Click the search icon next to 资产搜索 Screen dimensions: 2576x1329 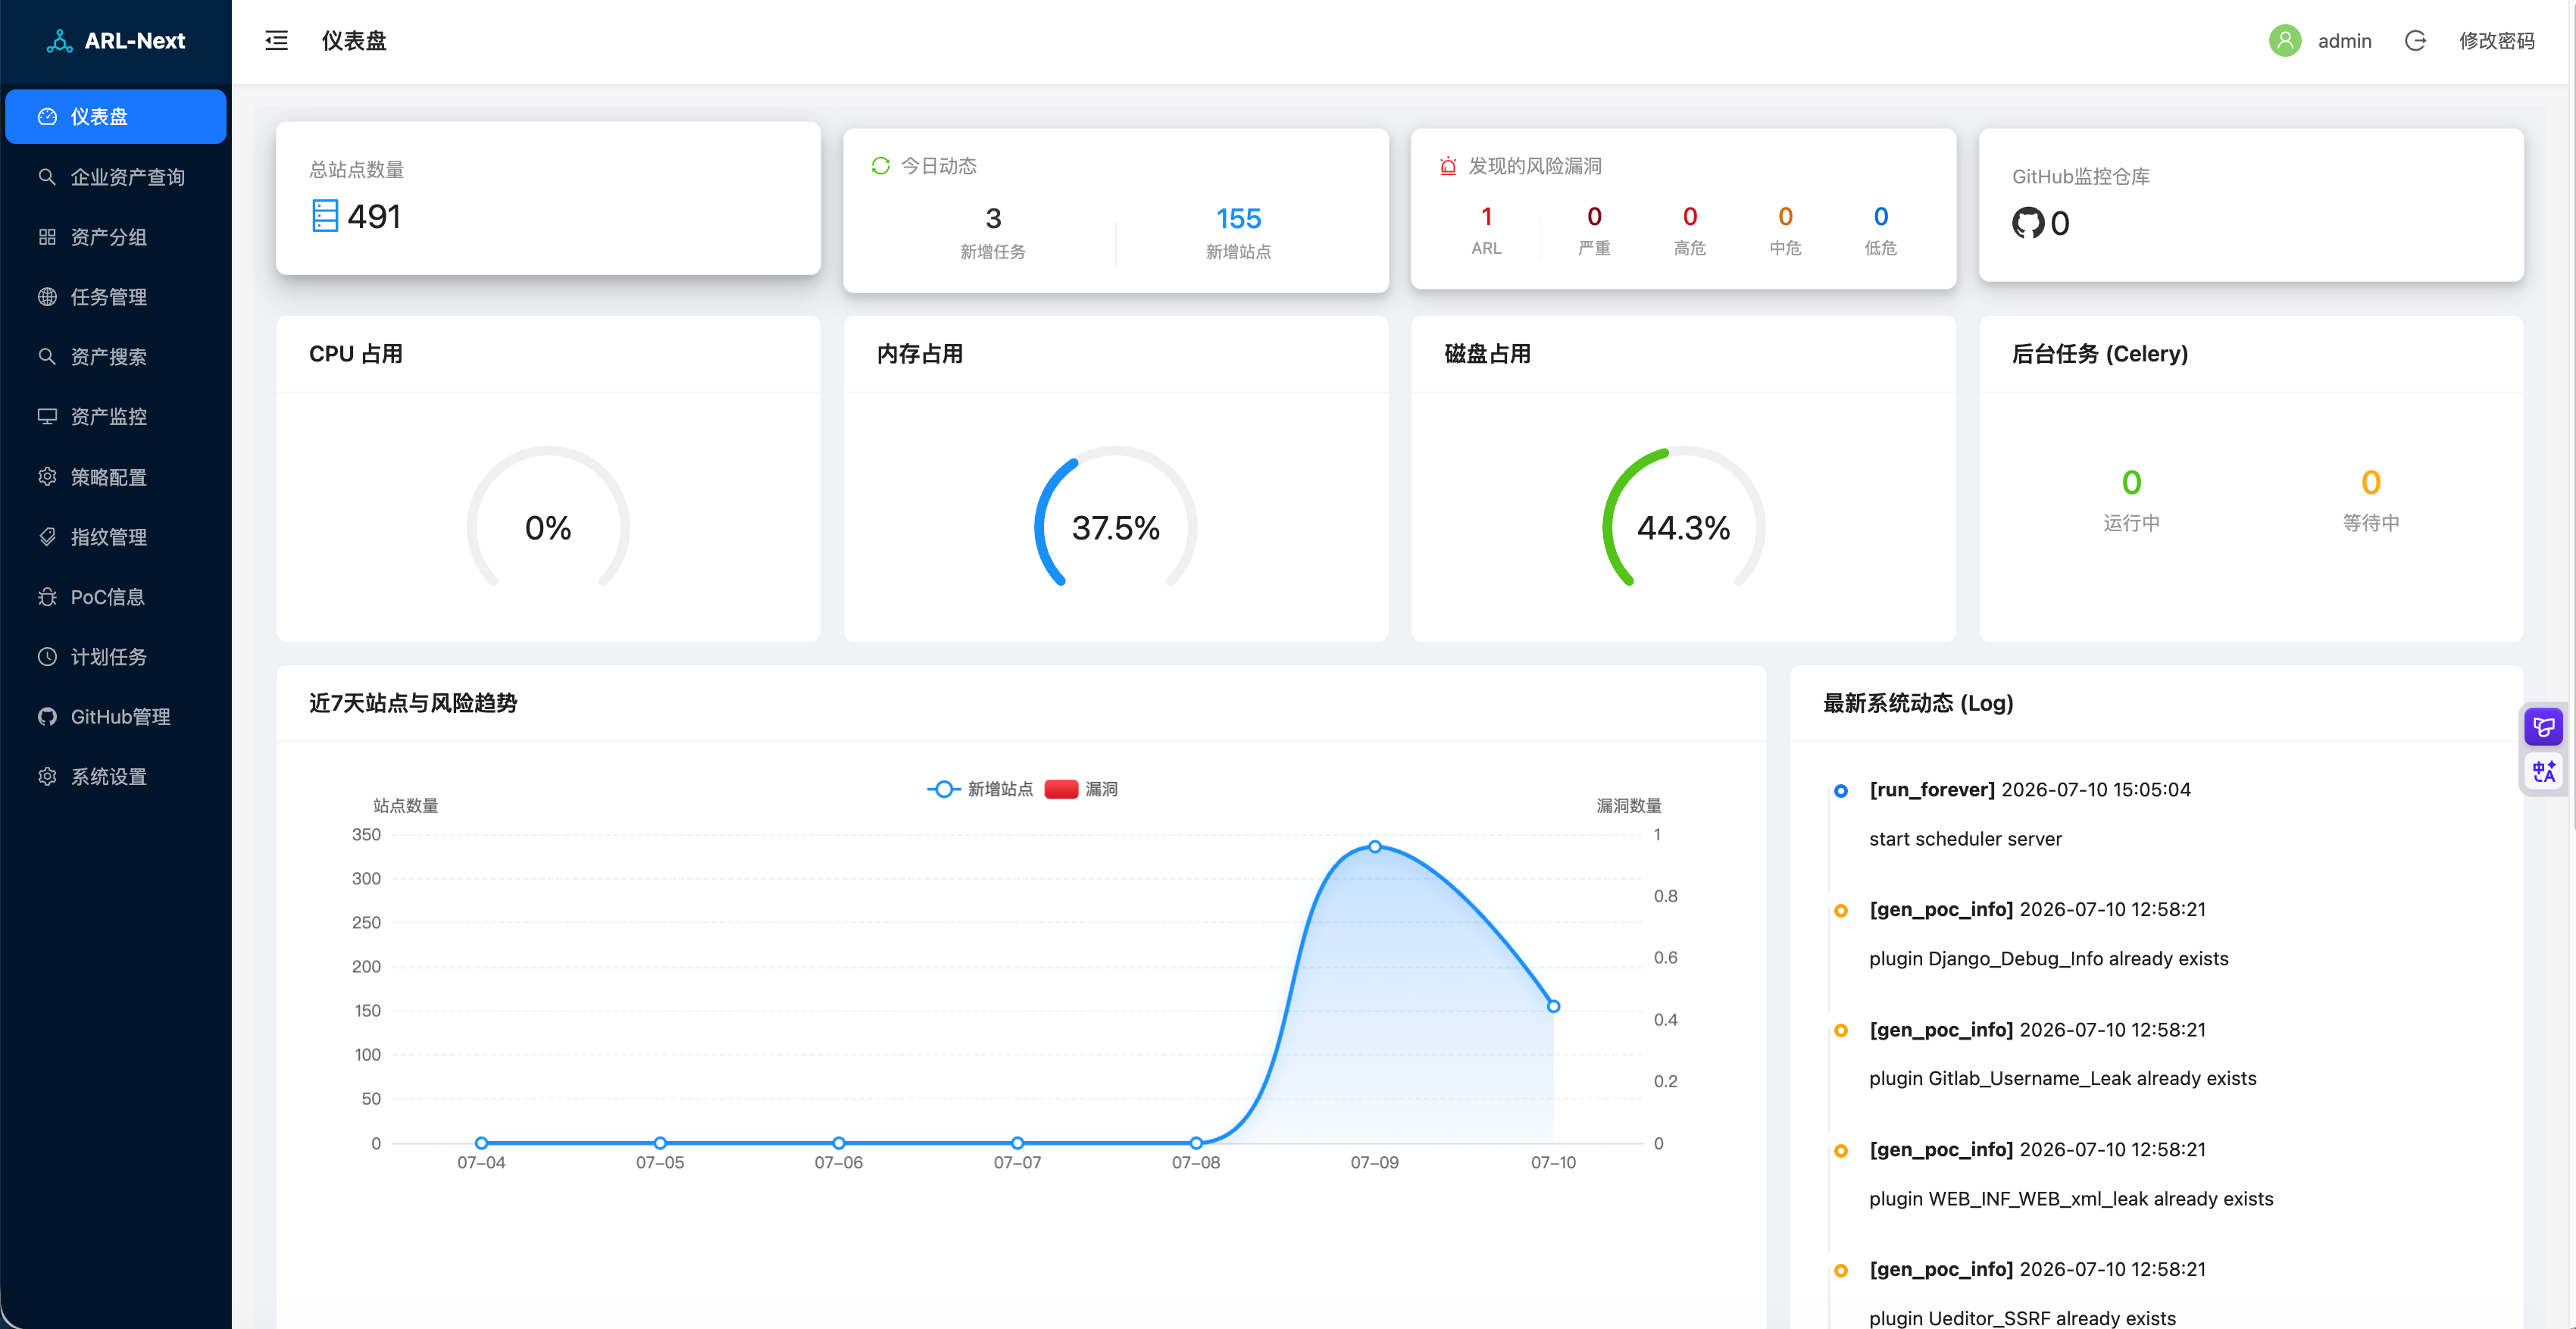pyautogui.click(x=47, y=357)
